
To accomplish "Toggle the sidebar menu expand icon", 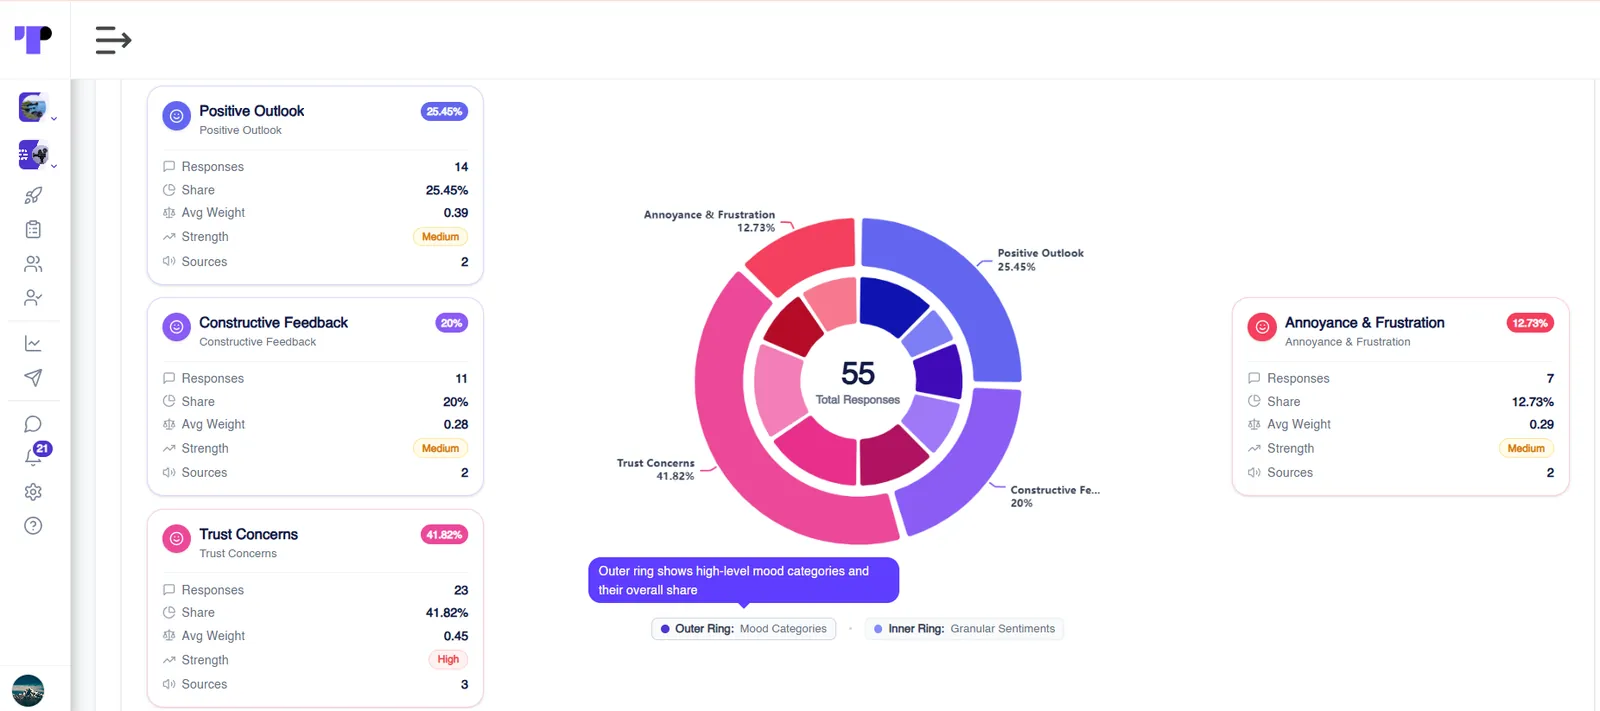I will 113,40.
